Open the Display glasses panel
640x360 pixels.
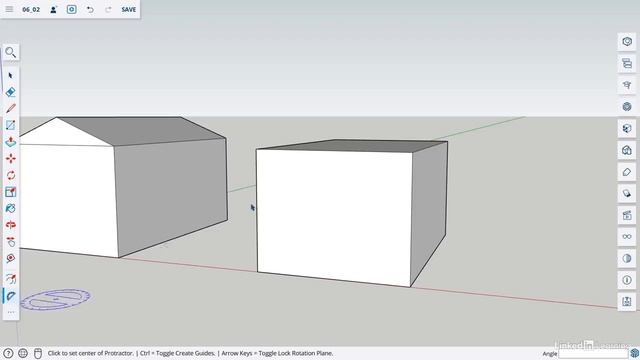click(627, 237)
